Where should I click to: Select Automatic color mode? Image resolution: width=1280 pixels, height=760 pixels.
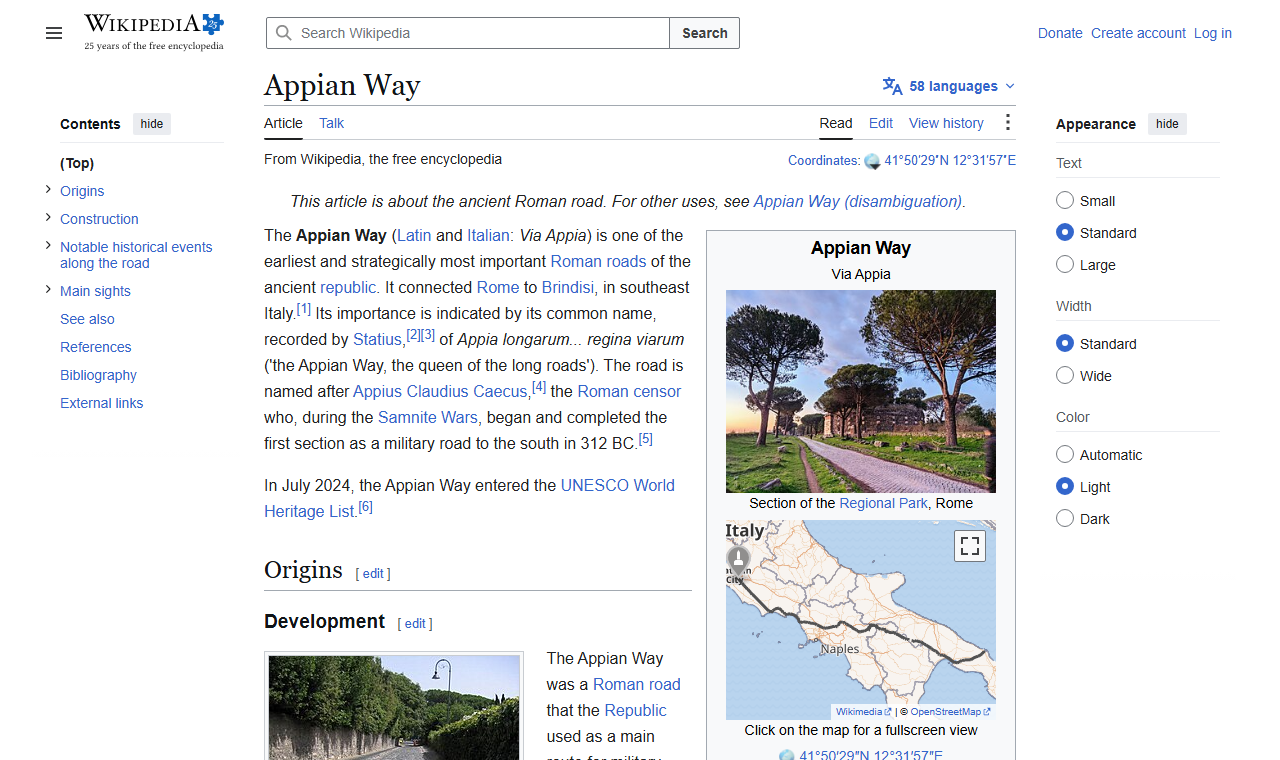pyautogui.click(x=1065, y=454)
